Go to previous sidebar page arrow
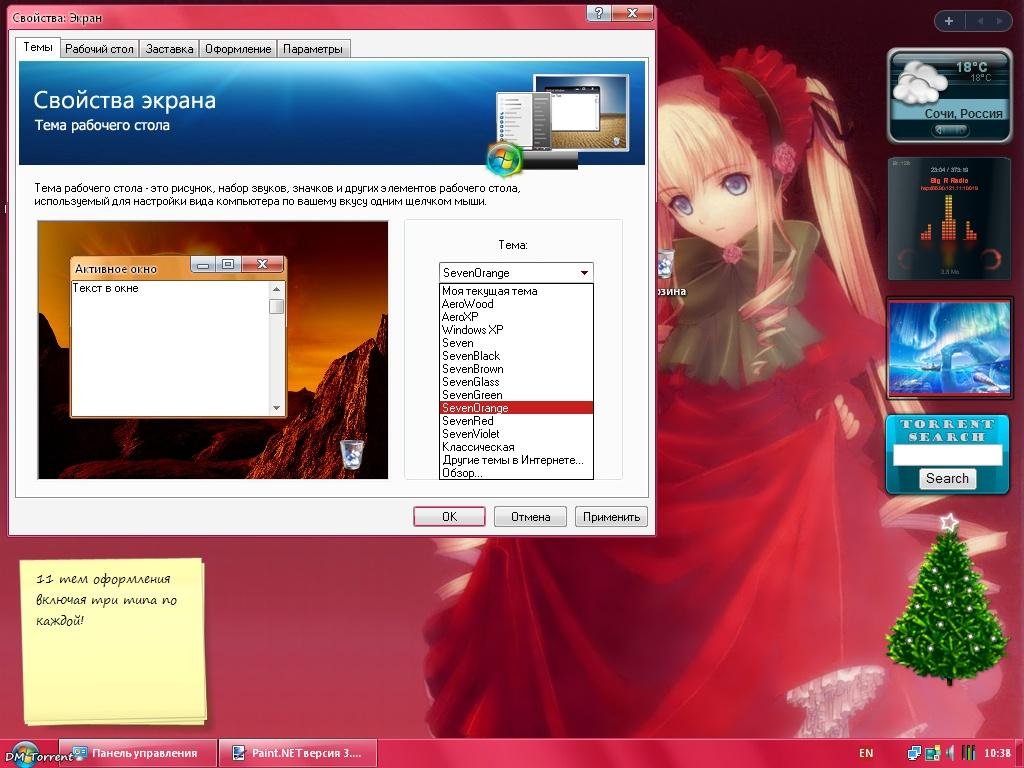The height and width of the screenshot is (768, 1024). pyautogui.click(x=980, y=21)
